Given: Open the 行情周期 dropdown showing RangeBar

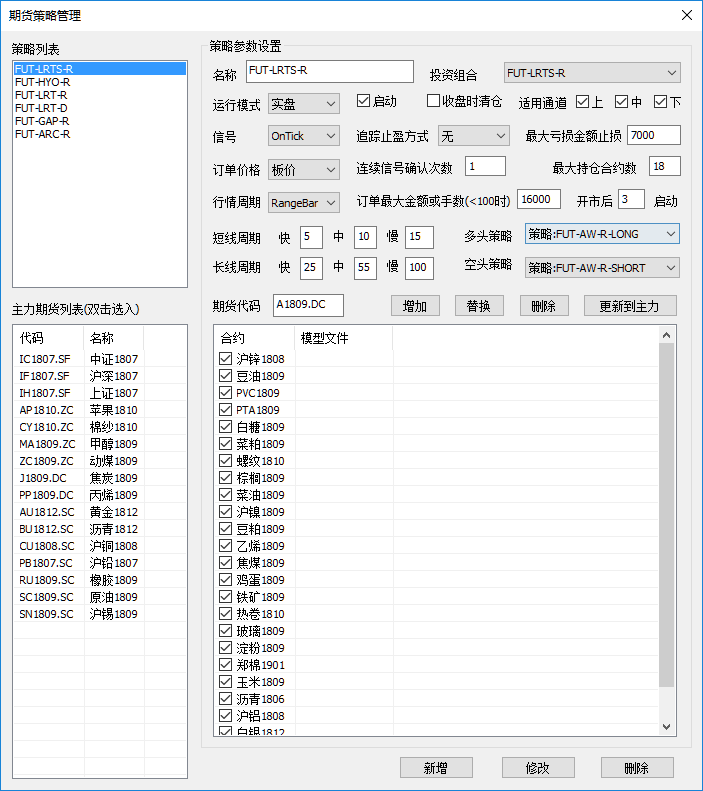Looking at the screenshot, I should coord(304,203).
